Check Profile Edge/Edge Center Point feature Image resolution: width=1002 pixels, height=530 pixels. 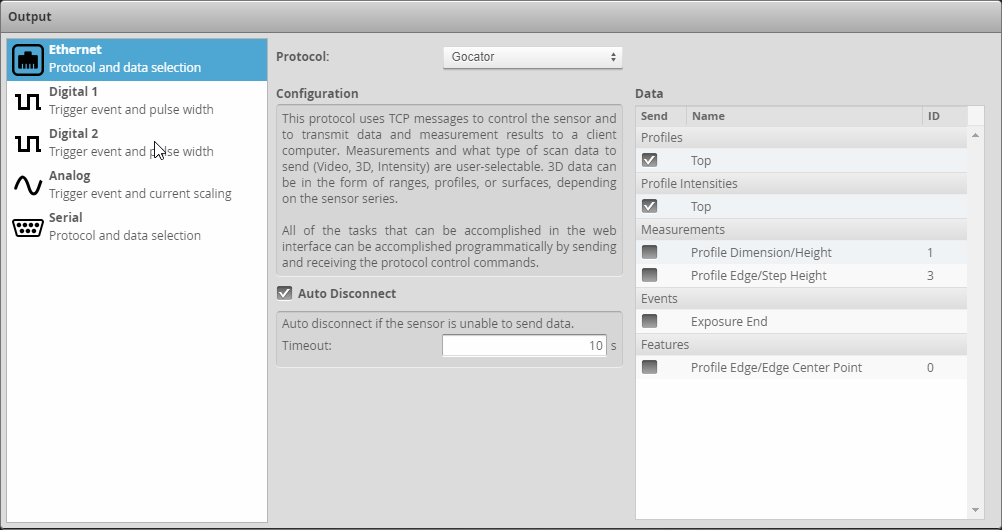(650, 367)
